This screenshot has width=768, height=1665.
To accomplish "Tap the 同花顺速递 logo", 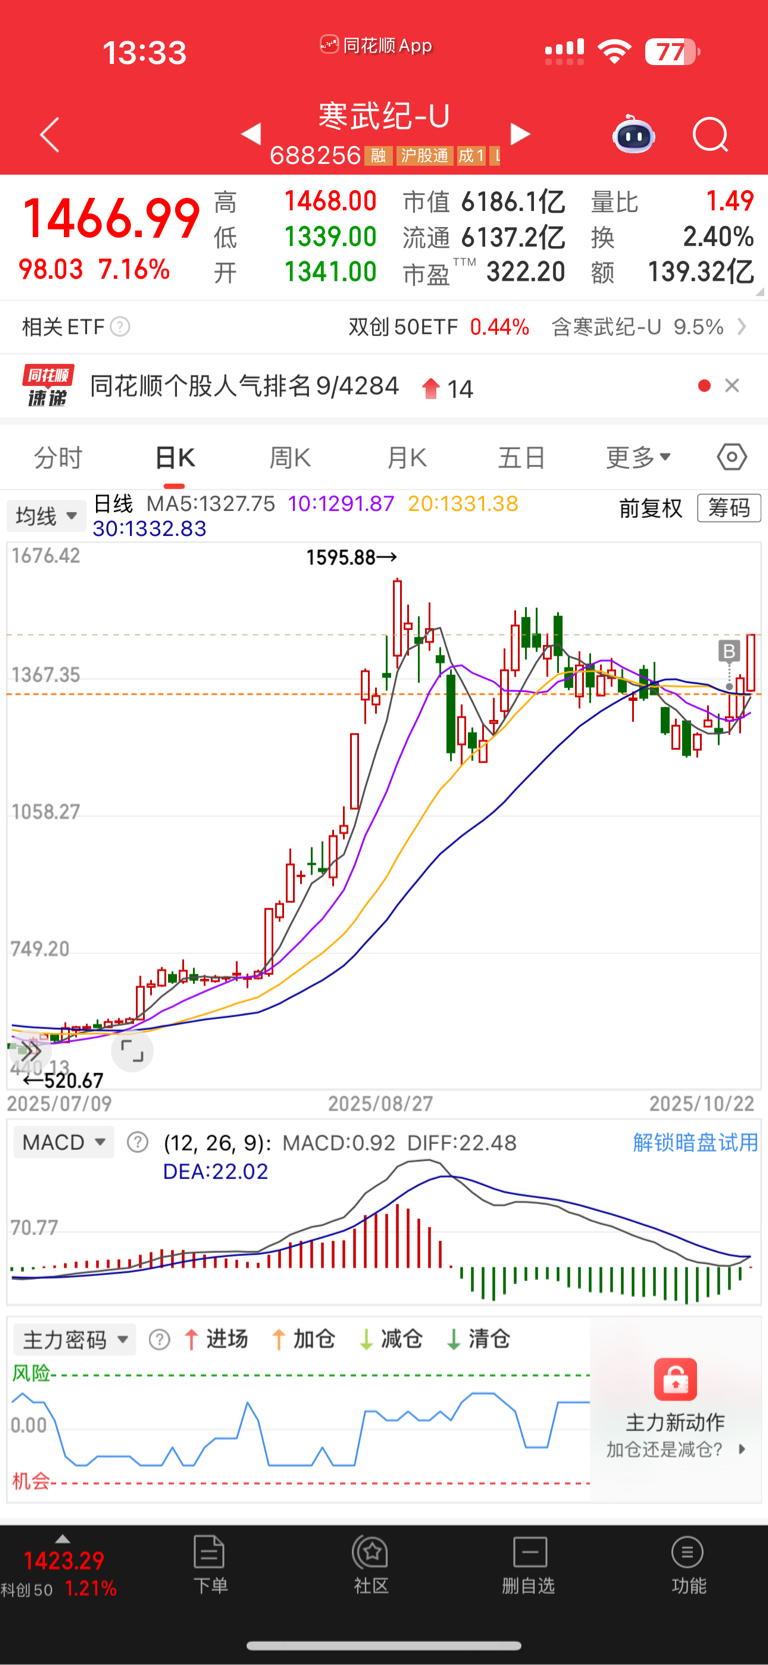I will click(48, 386).
